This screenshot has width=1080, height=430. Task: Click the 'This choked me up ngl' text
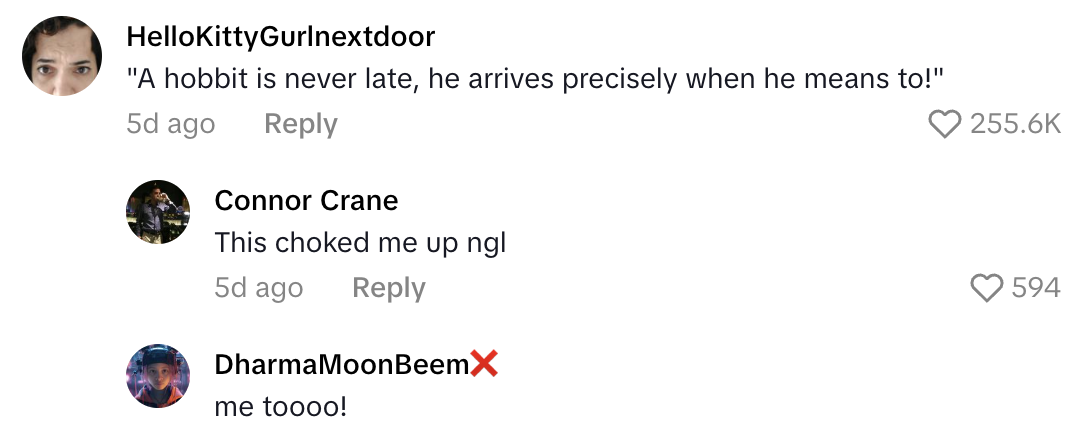360,243
